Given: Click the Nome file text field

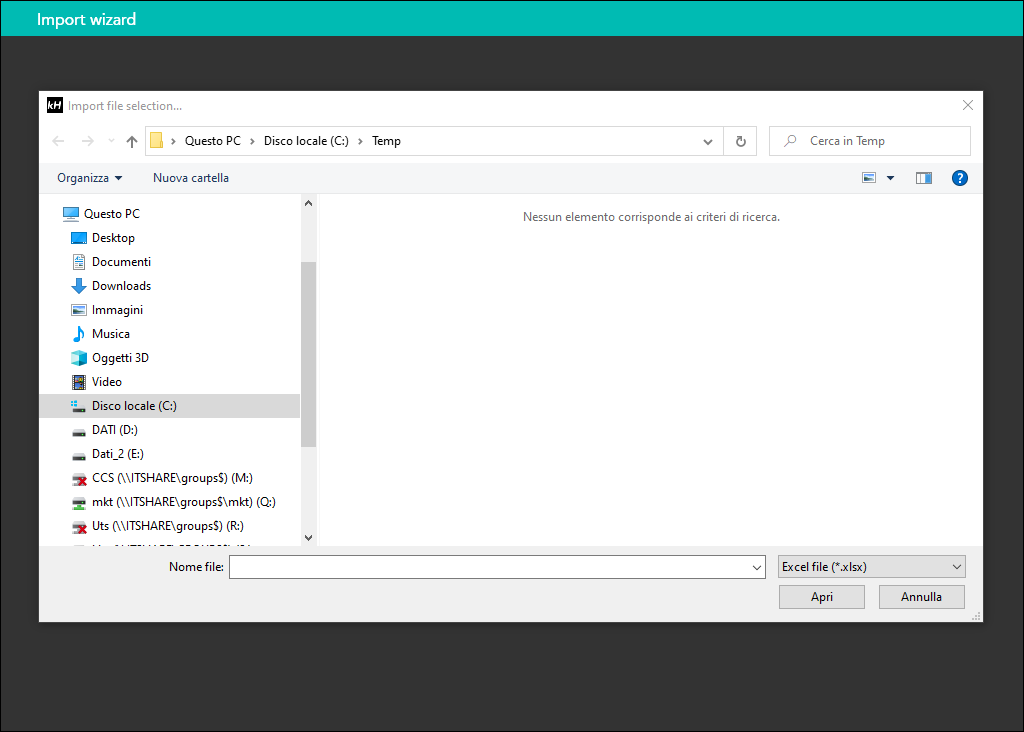Looking at the screenshot, I should pyautogui.click(x=490, y=567).
